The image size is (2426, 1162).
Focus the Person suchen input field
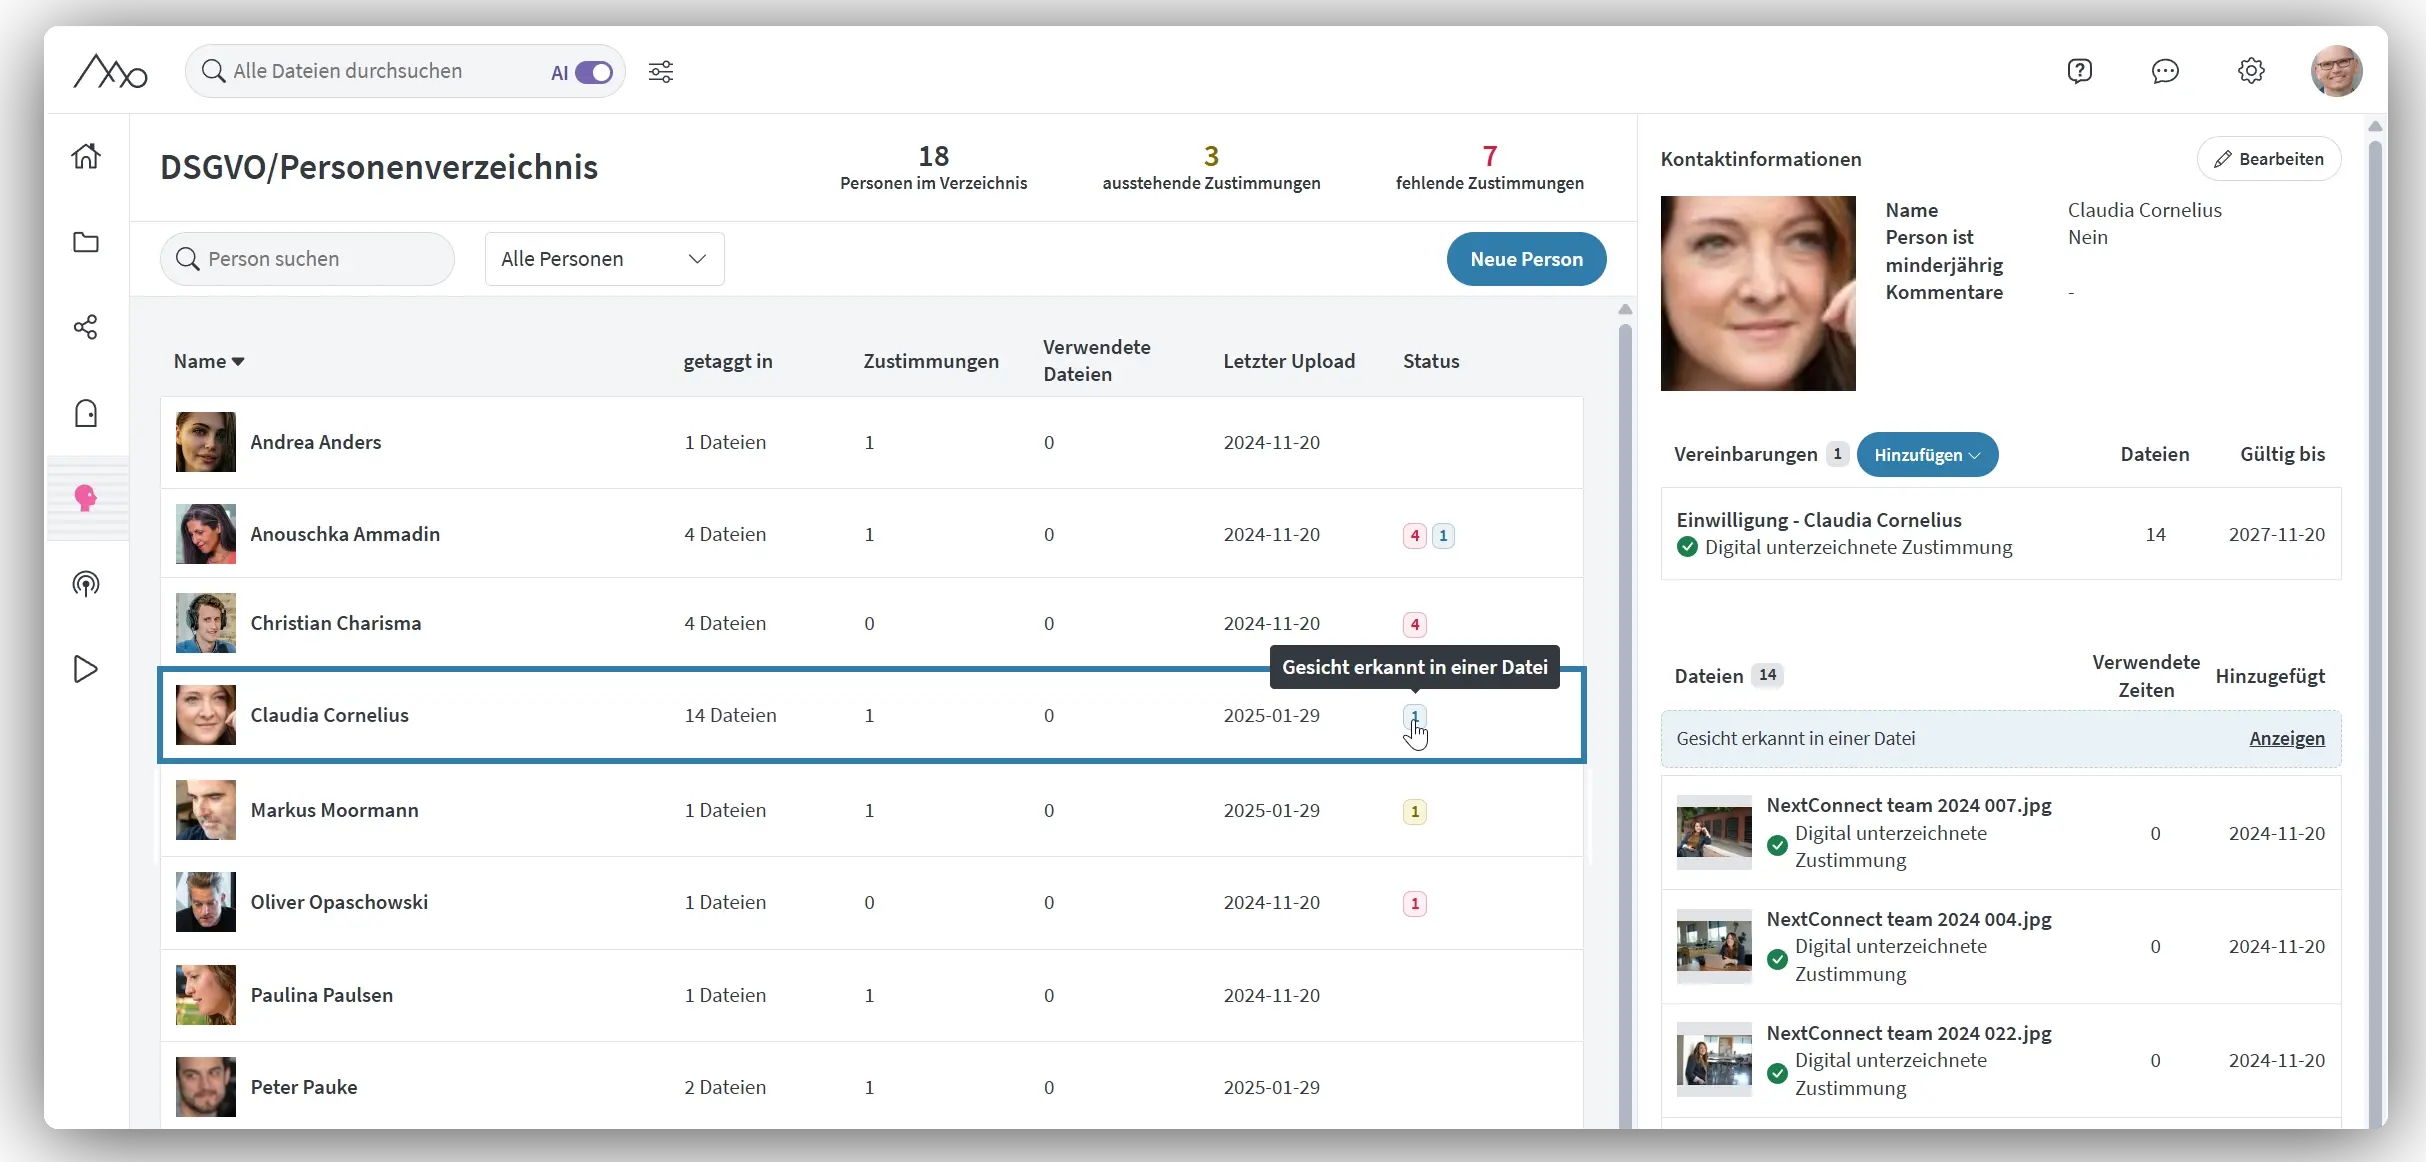(307, 259)
